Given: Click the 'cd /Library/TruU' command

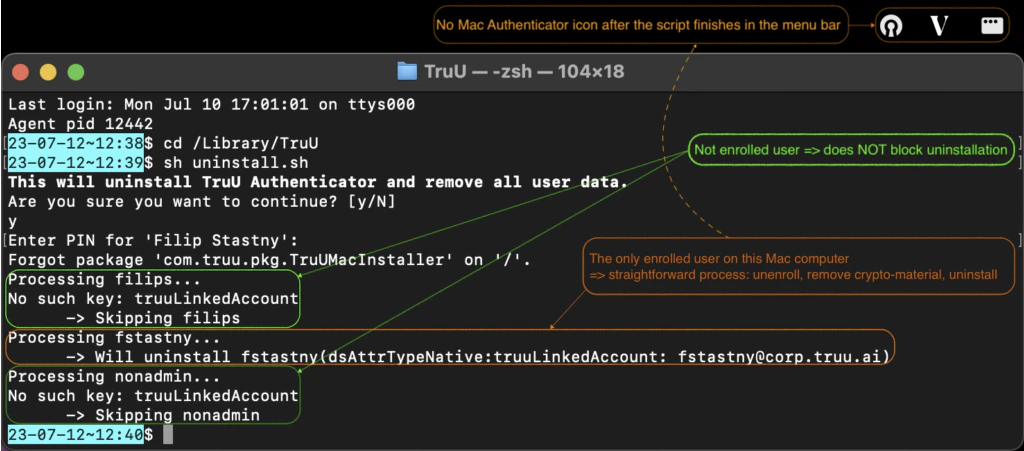Looking at the screenshot, I should (241, 143).
